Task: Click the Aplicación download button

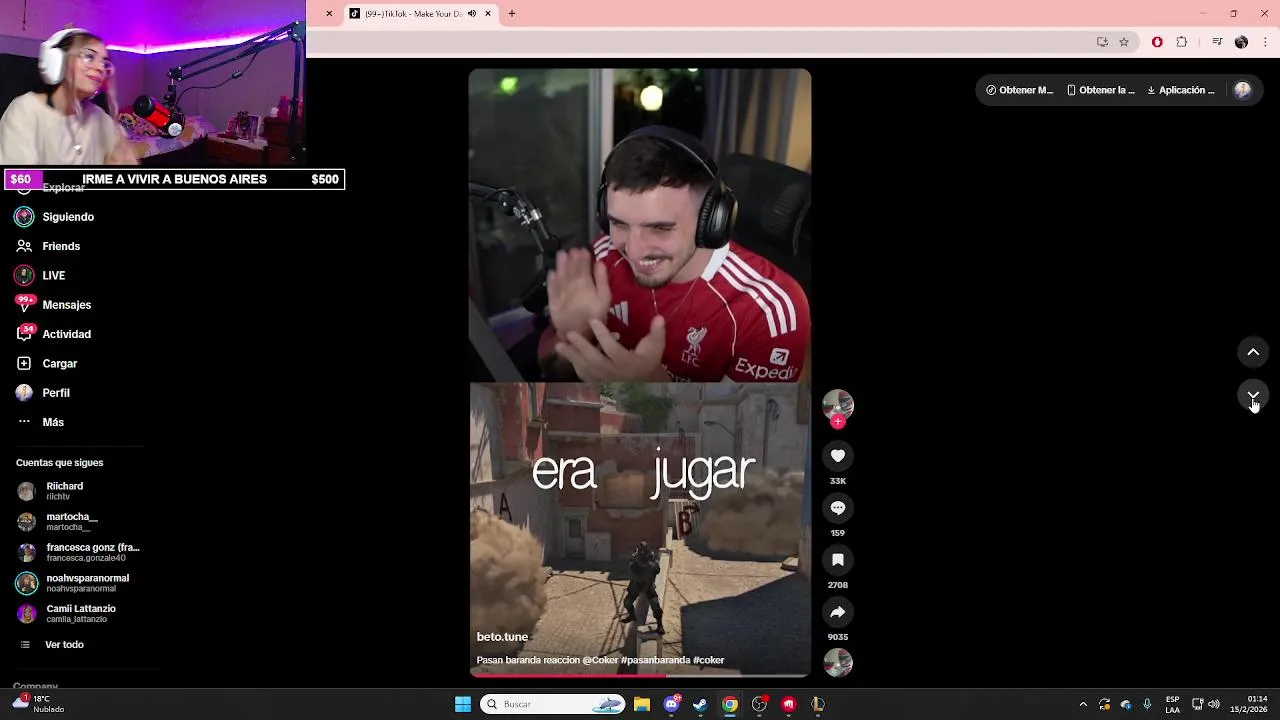Action: click(x=1180, y=90)
